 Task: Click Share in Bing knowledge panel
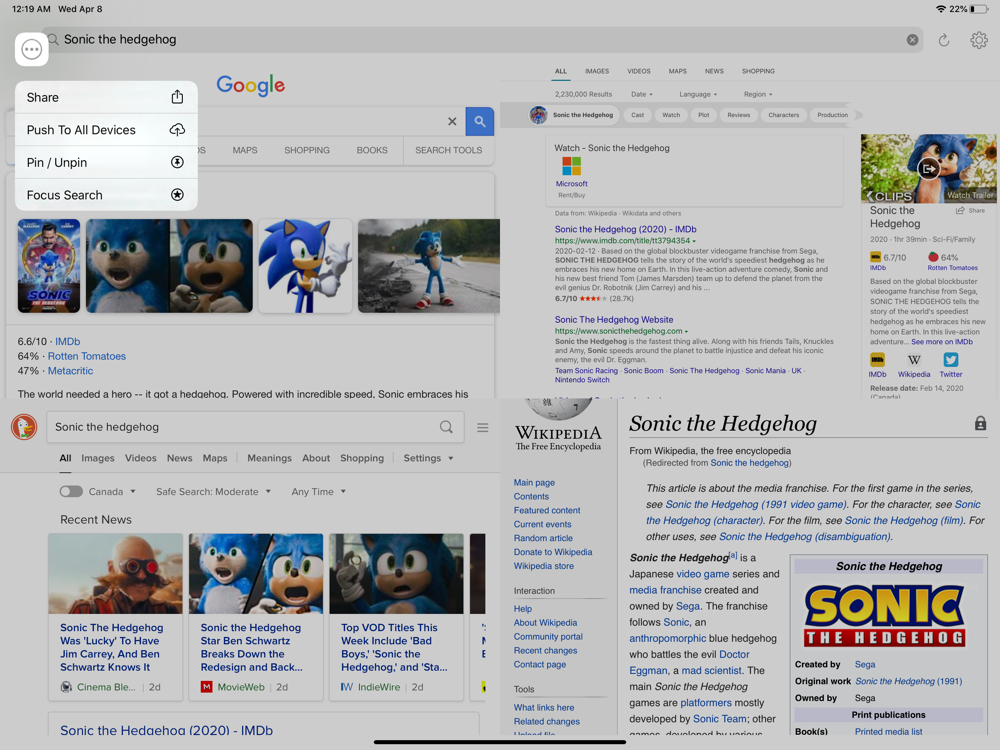[x=970, y=210]
